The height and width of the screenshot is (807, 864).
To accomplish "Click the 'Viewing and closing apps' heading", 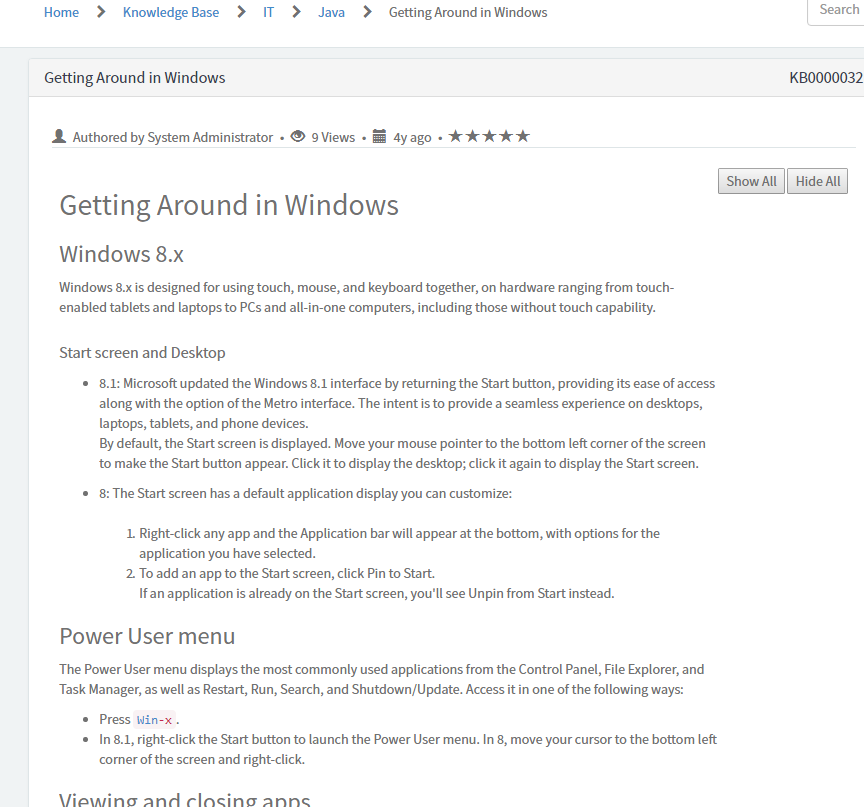I will coord(185,799).
